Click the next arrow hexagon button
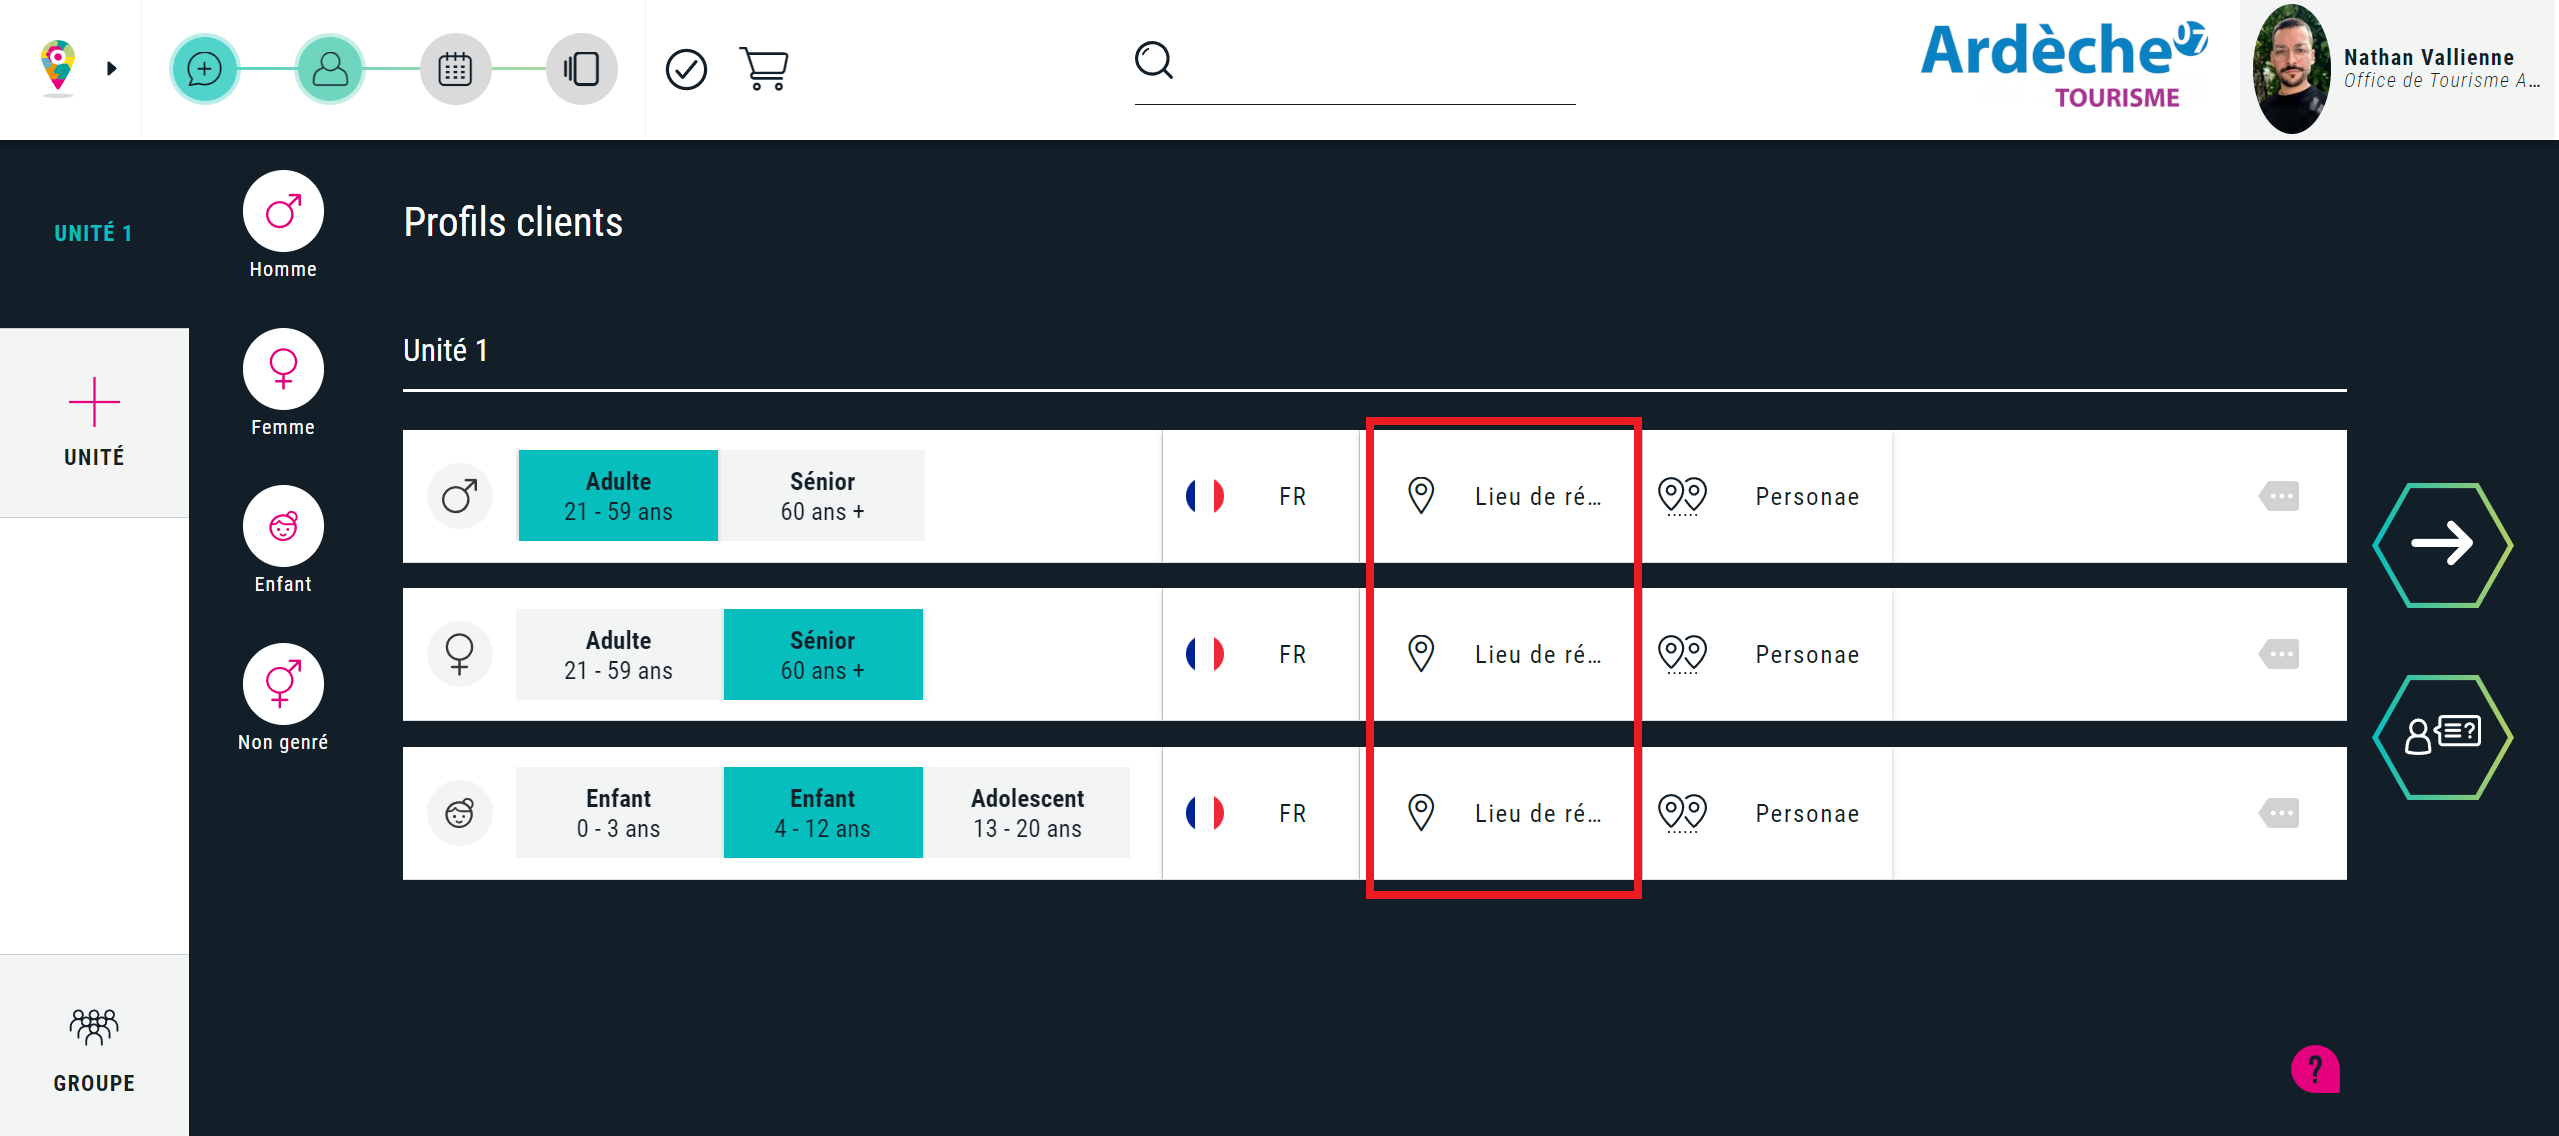The width and height of the screenshot is (2559, 1136). (x=2442, y=544)
